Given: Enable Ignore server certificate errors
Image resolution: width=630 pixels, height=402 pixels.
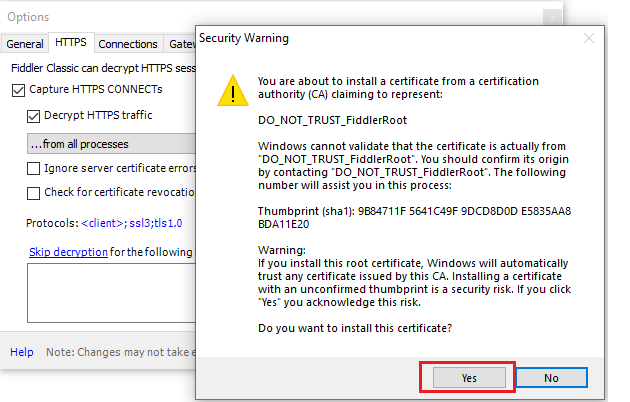Looking at the screenshot, I should coord(33,169).
